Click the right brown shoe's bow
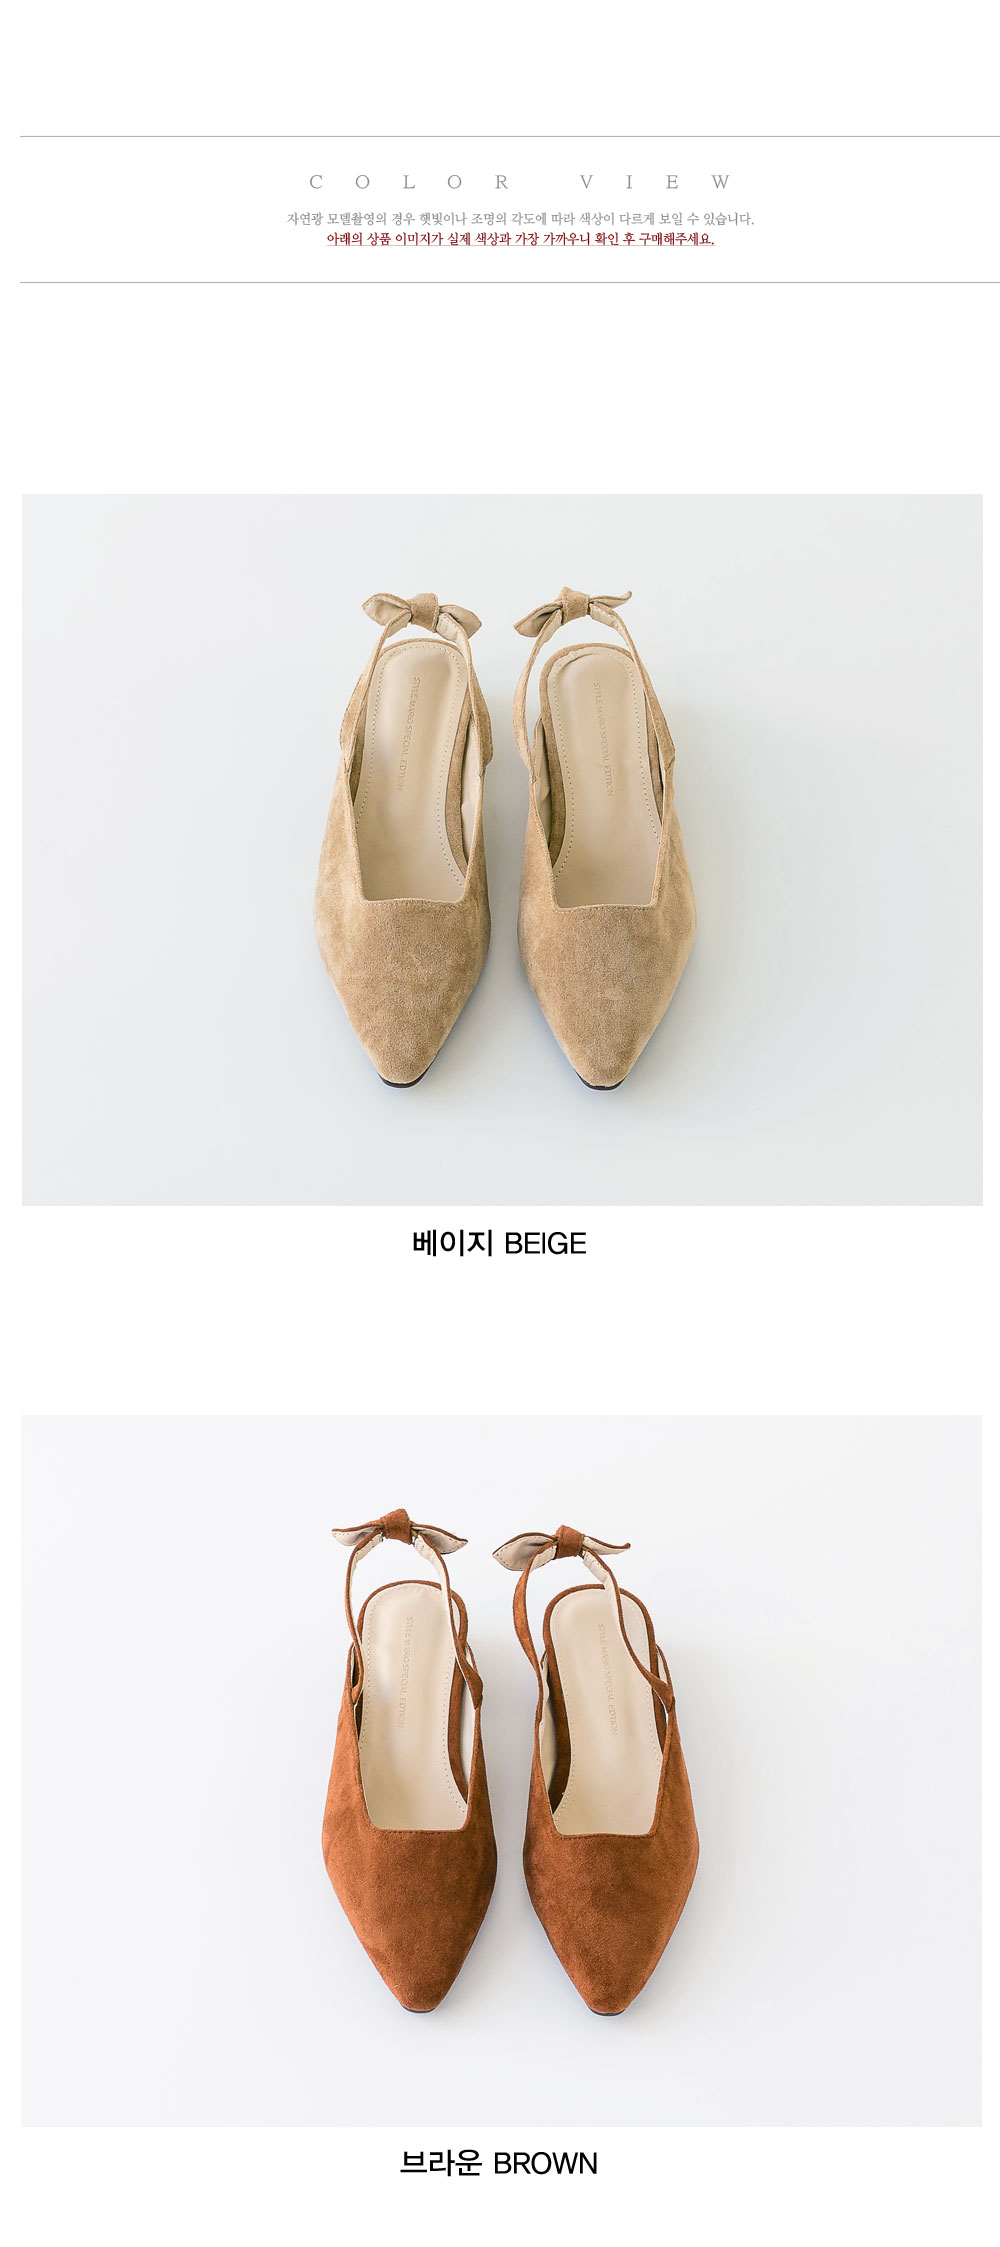Screen dimensions: 1000x2247 [562, 1545]
